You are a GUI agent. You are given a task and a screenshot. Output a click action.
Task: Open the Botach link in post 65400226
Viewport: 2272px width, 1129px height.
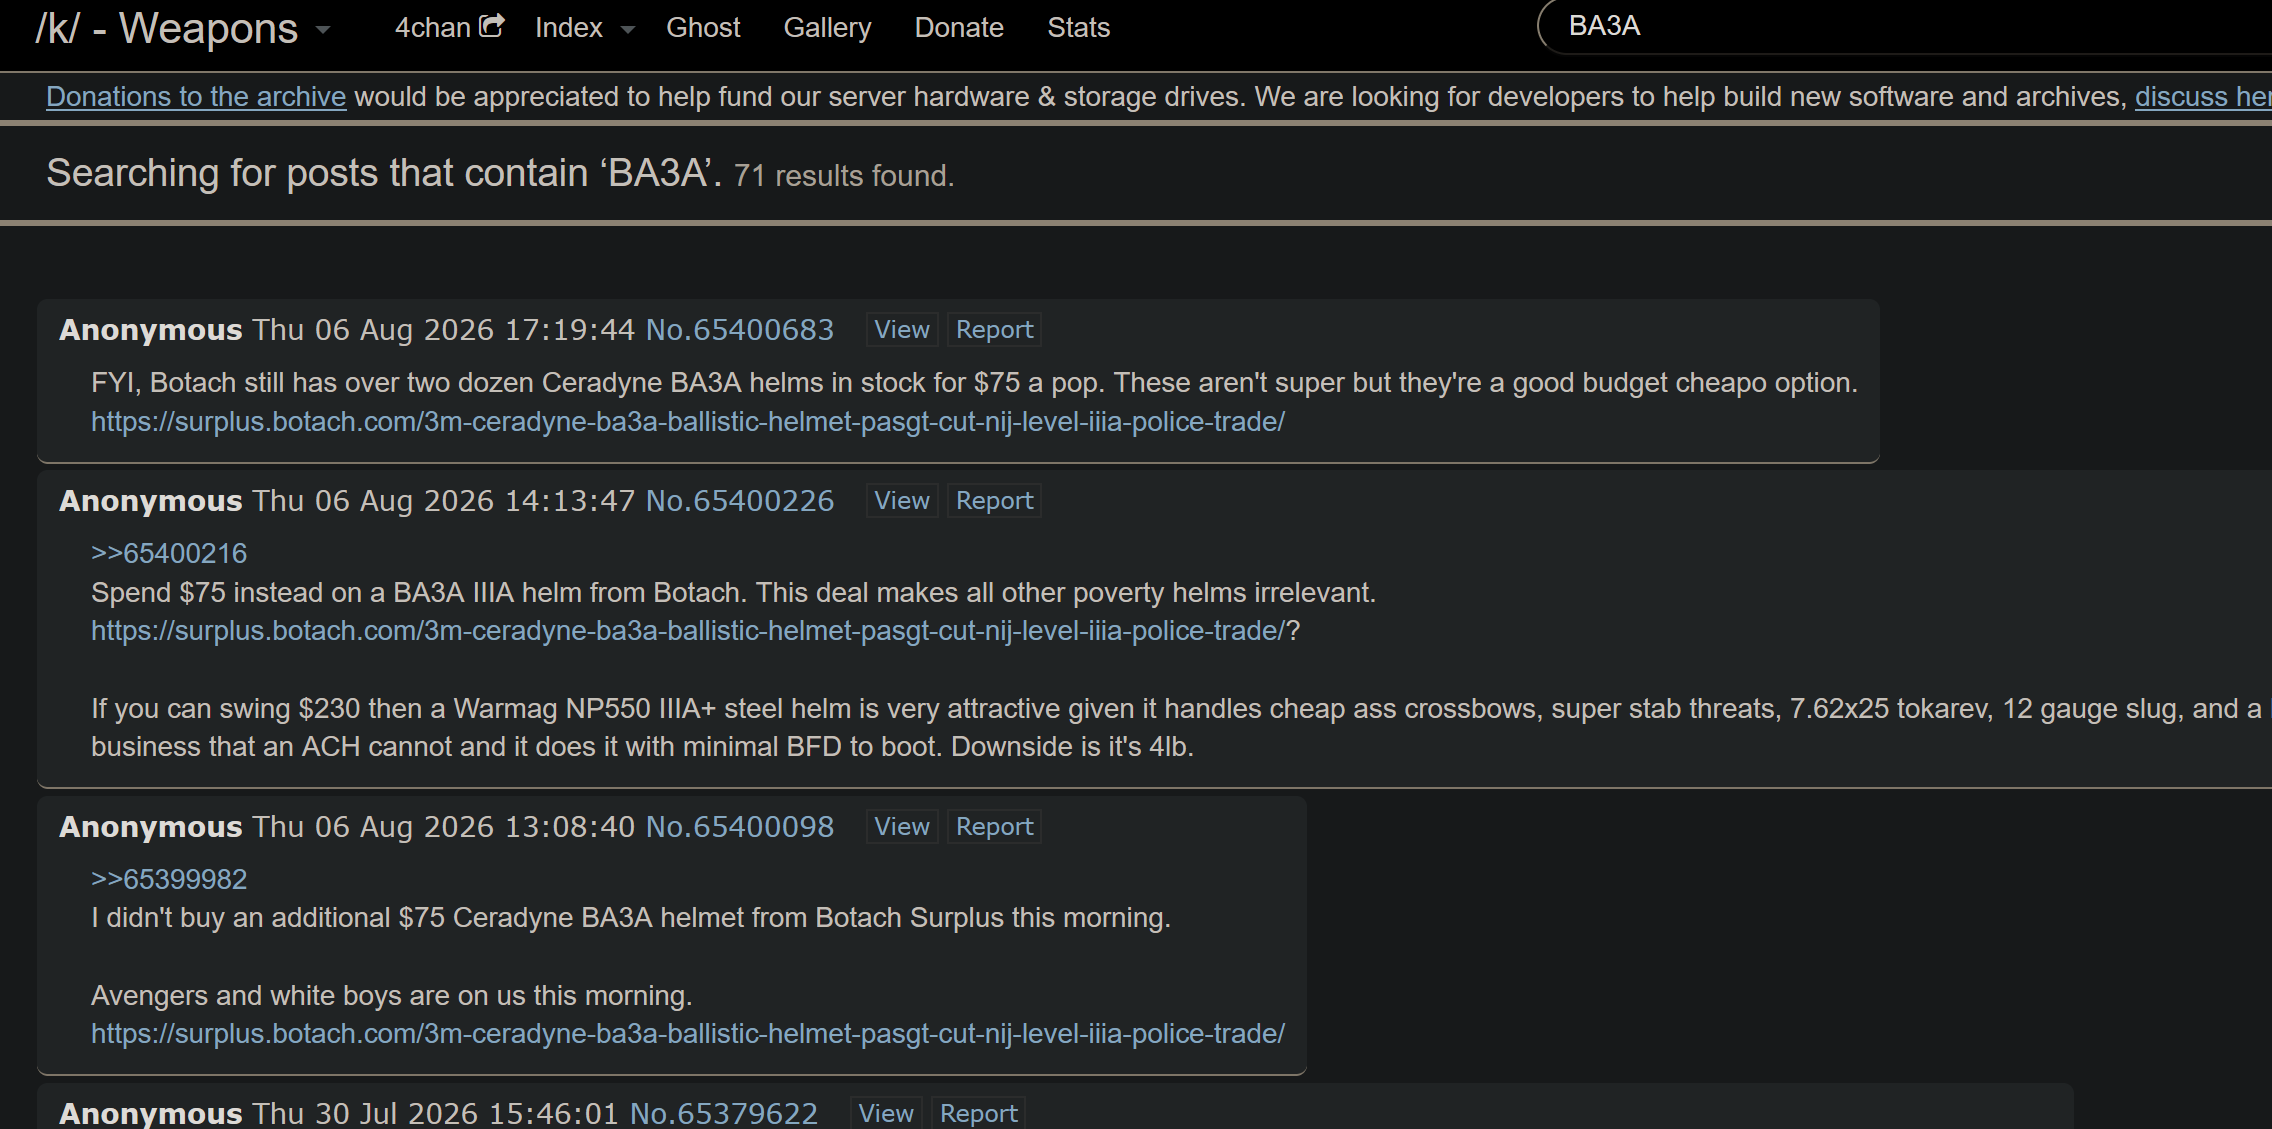coord(688,630)
